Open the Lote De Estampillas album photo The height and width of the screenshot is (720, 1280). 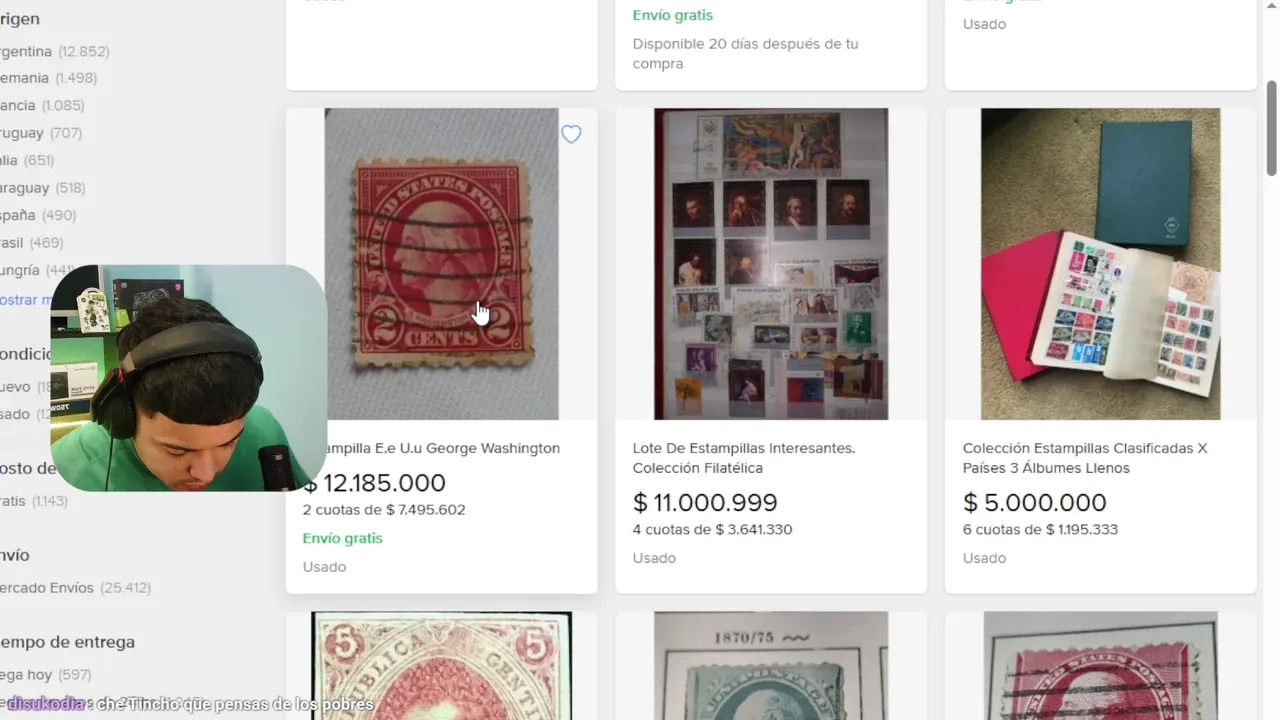(x=770, y=264)
